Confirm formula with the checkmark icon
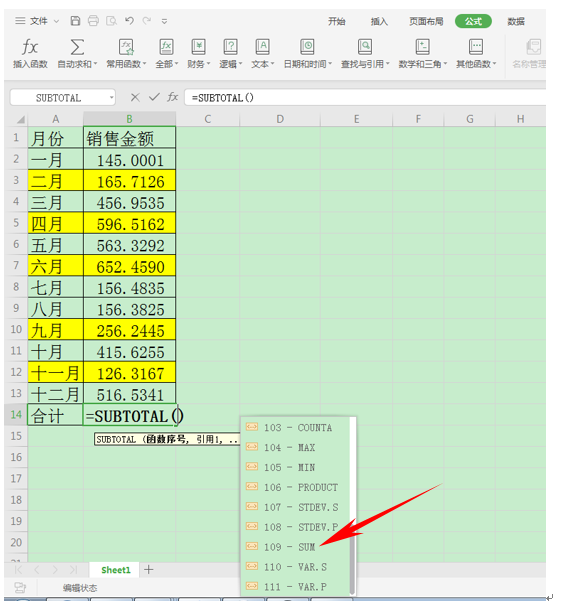The image size is (561, 609). point(154,97)
